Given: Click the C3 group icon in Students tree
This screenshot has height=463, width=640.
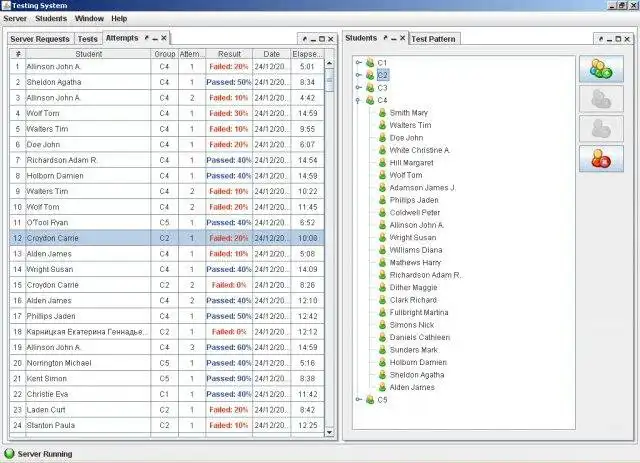Looking at the screenshot, I should coord(370,87).
